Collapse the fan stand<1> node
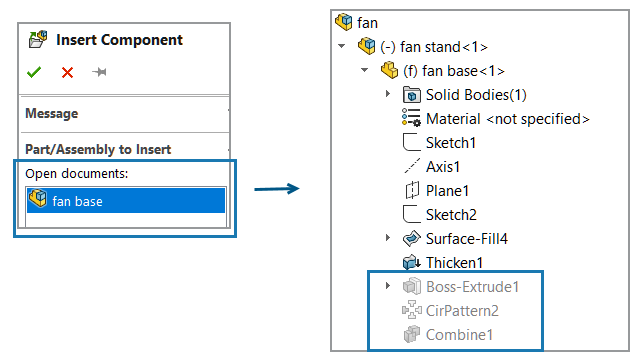 (342, 46)
